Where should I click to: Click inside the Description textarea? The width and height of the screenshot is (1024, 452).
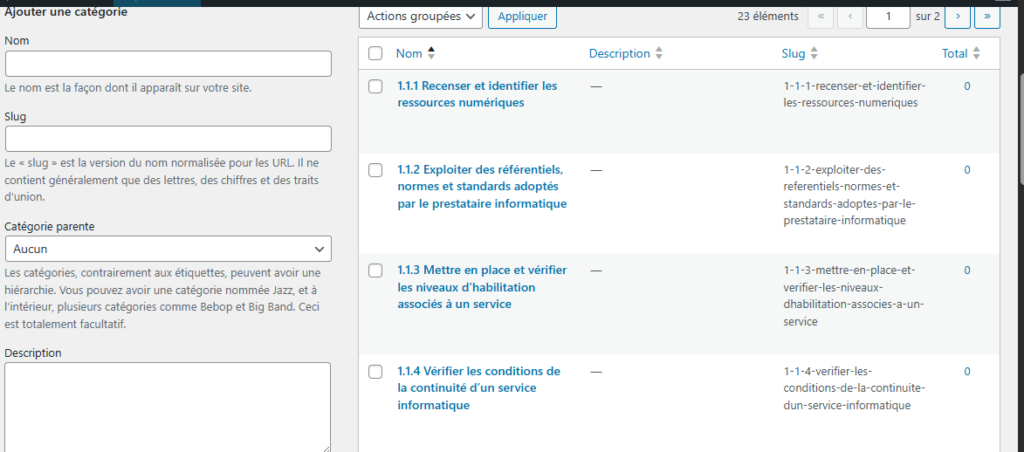pyautogui.click(x=168, y=405)
